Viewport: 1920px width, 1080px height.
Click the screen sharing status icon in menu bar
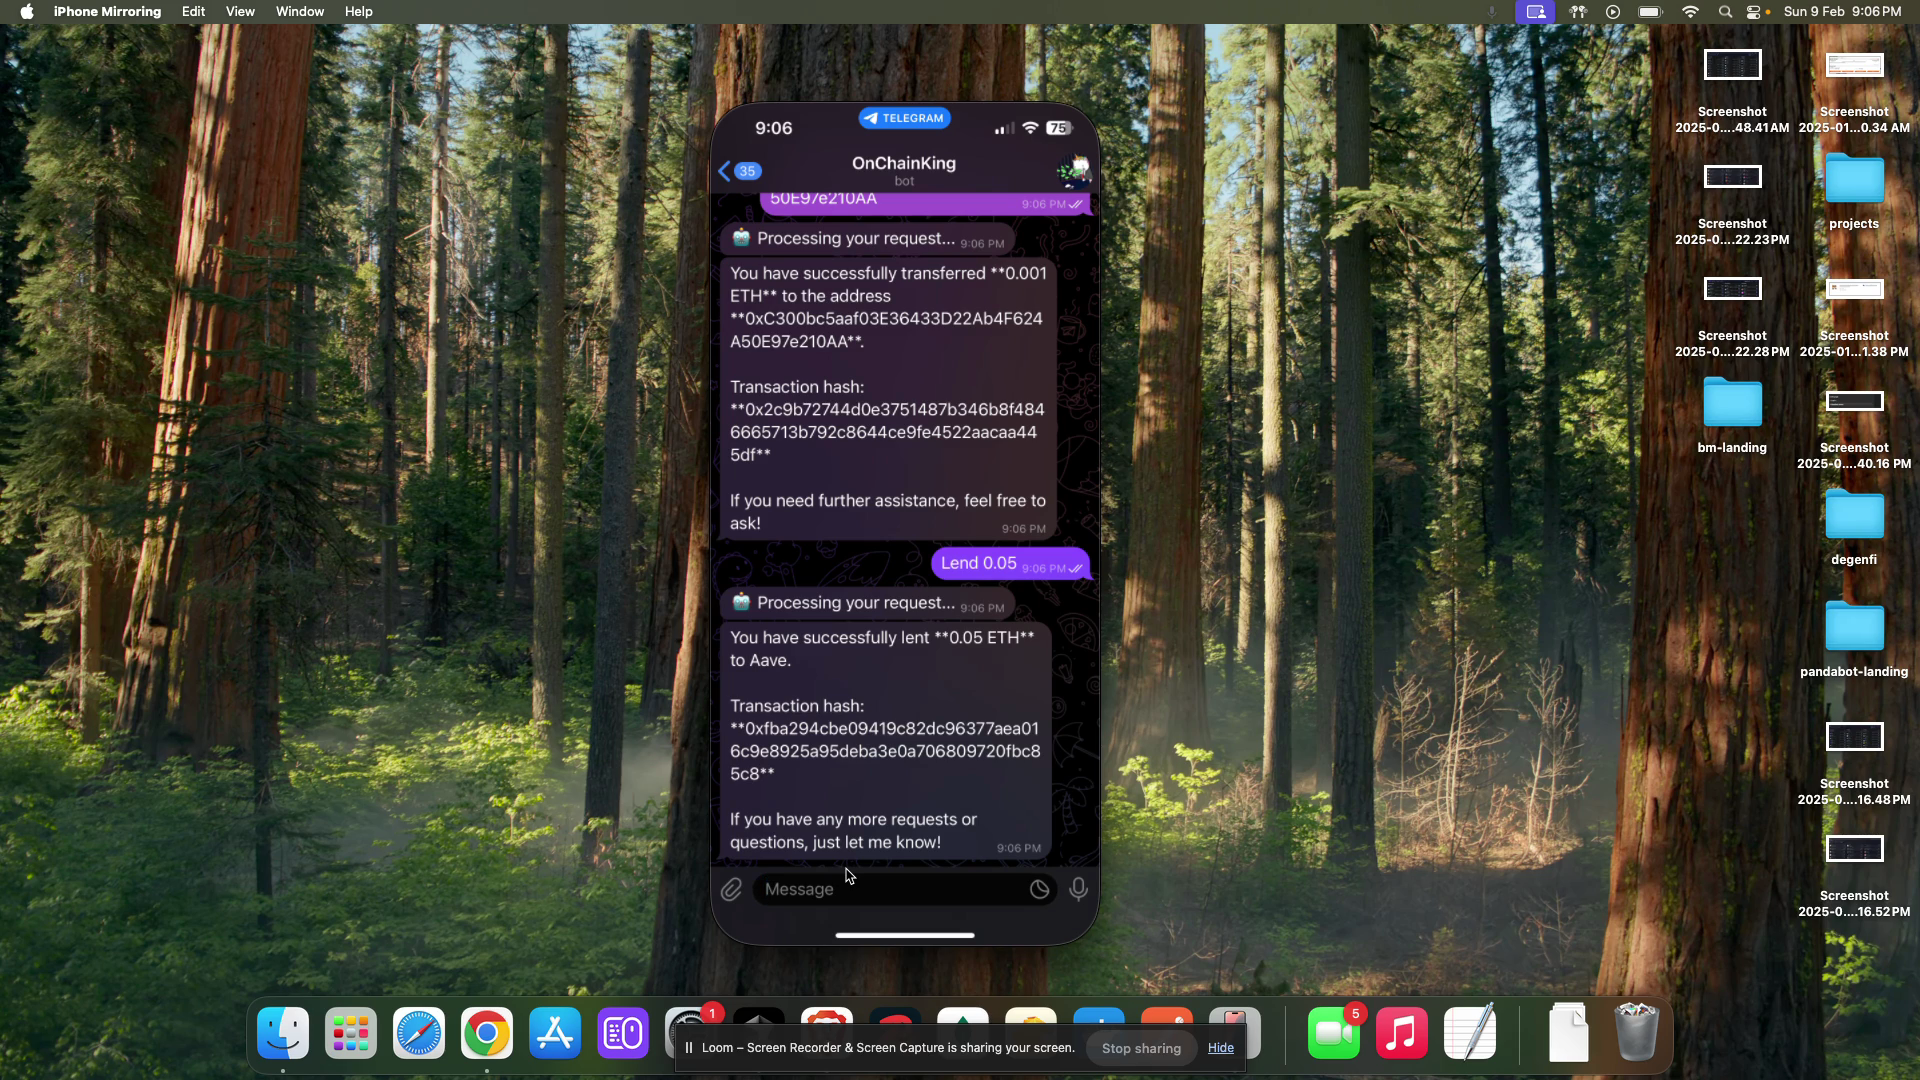1535,12
